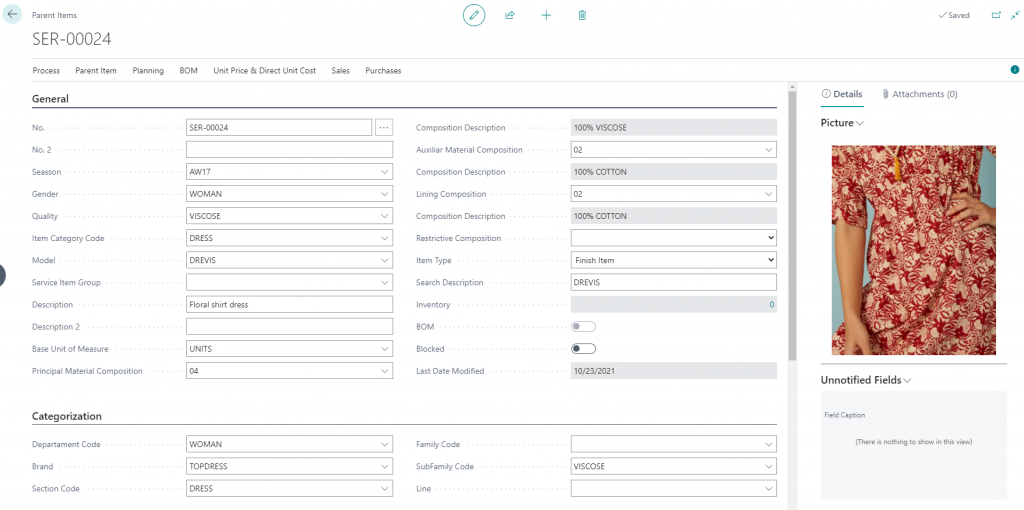Switch to the Attachments (0) tab

[x=920, y=94]
